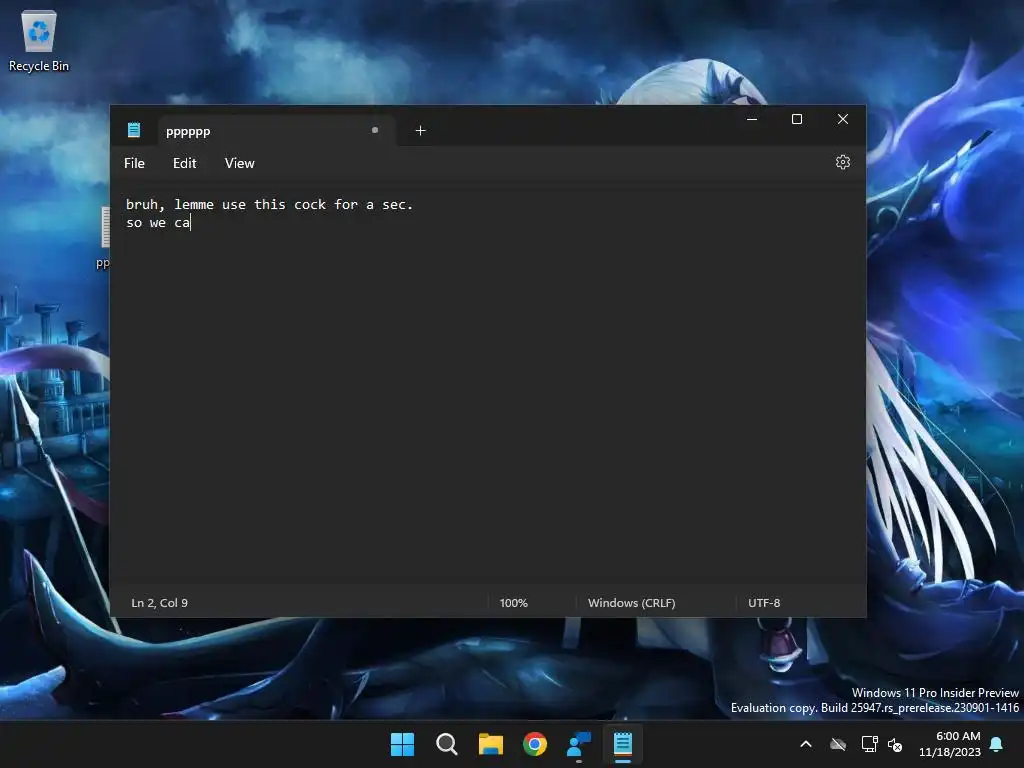Launch Google Chrome from taskbar
This screenshot has height=768, width=1024.
535,744
